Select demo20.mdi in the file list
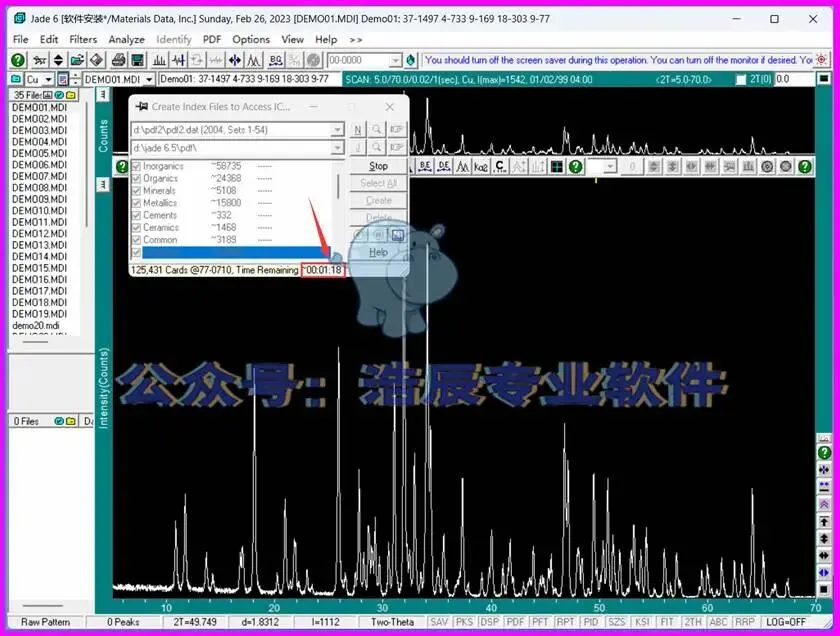 pyautogui.click(x=36, y=325)
